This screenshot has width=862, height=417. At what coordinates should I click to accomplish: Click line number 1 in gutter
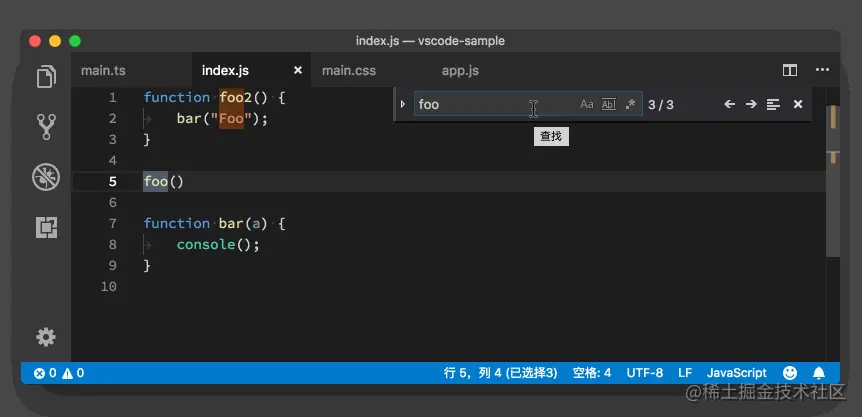click(x=113, y=98)
